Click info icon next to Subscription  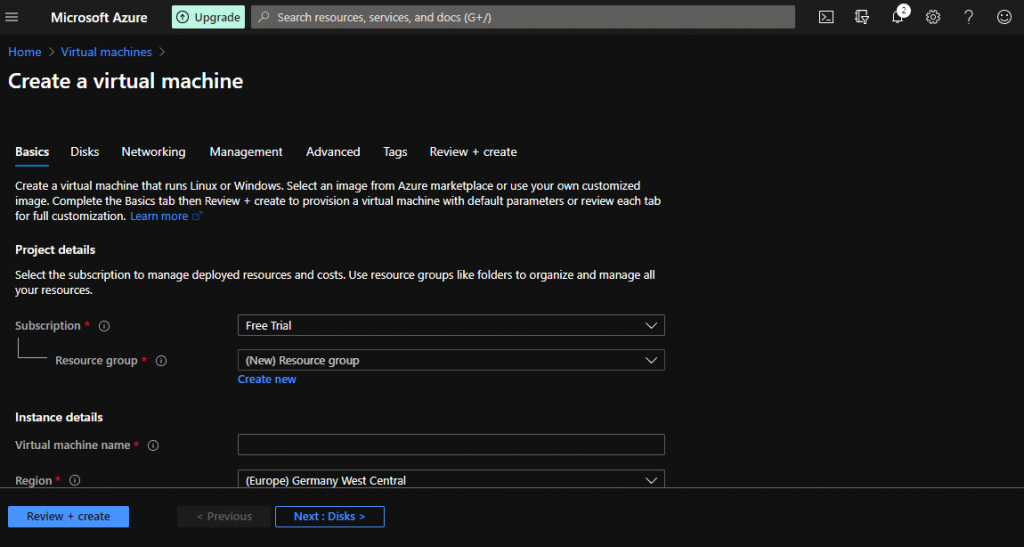[x=105, y=326]
